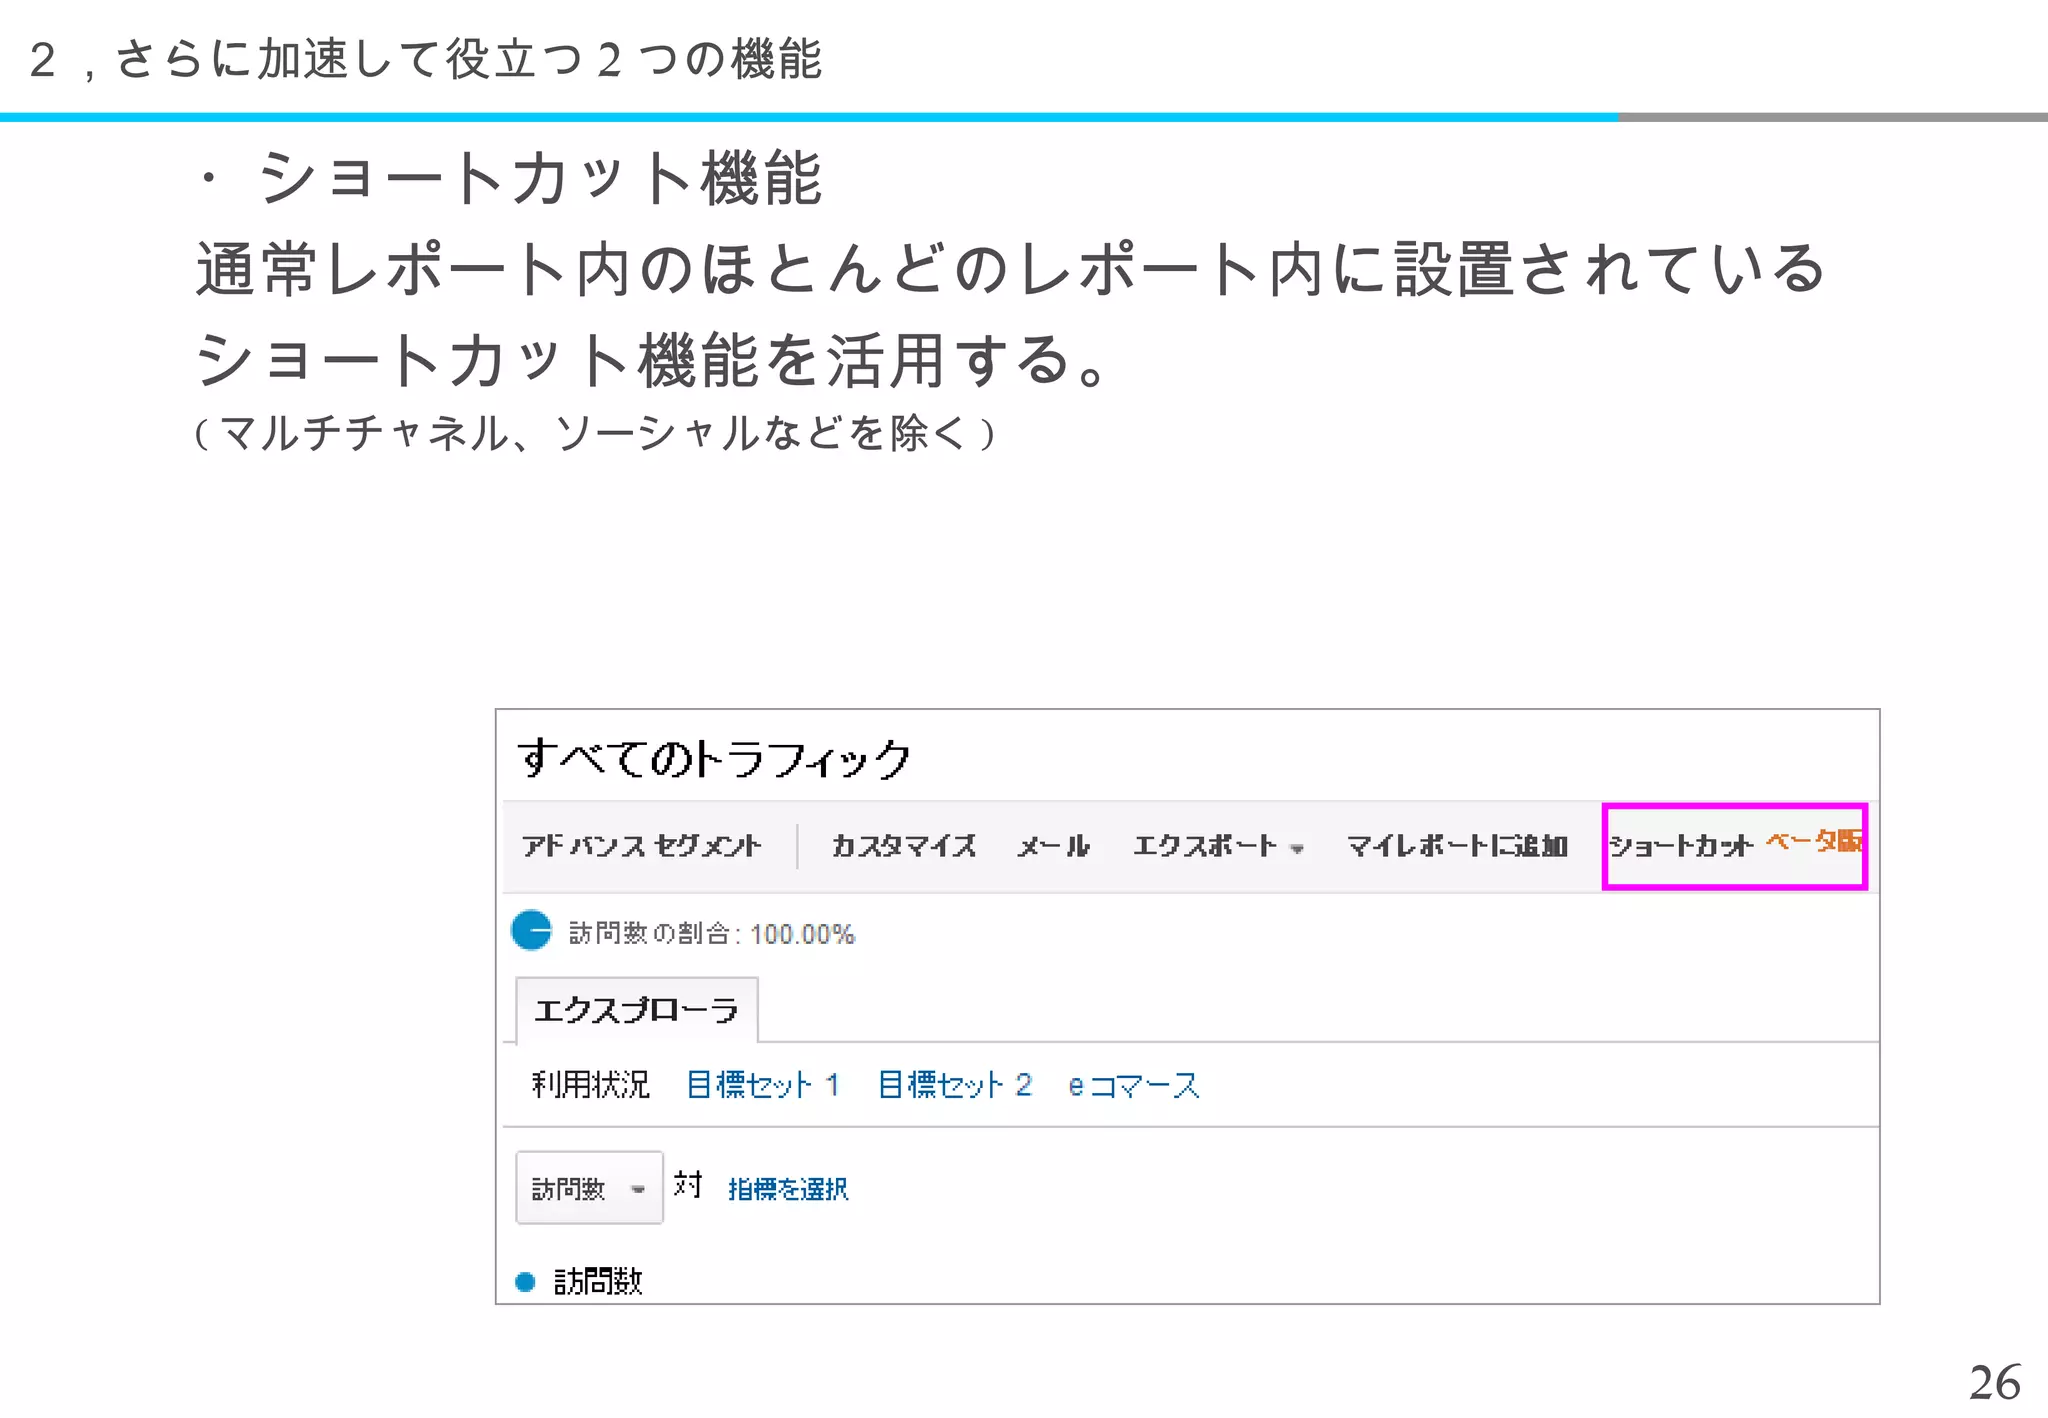The image size is (2048, 1418).
Task: Open eコマース link
Action: point(1133,1085)
